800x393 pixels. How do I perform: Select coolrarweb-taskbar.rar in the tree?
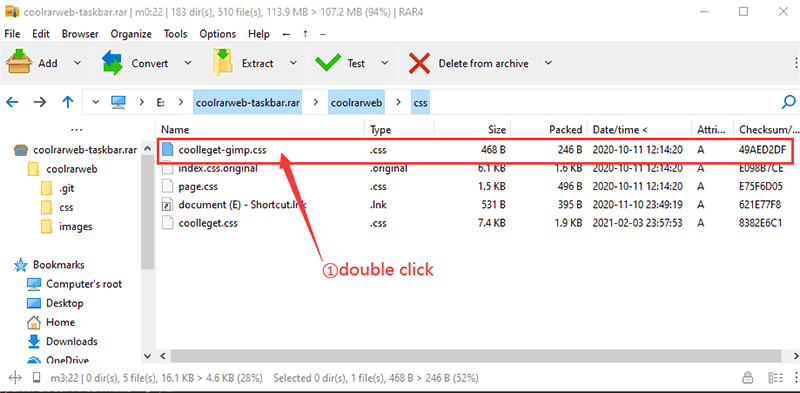[x=85, y=150]
